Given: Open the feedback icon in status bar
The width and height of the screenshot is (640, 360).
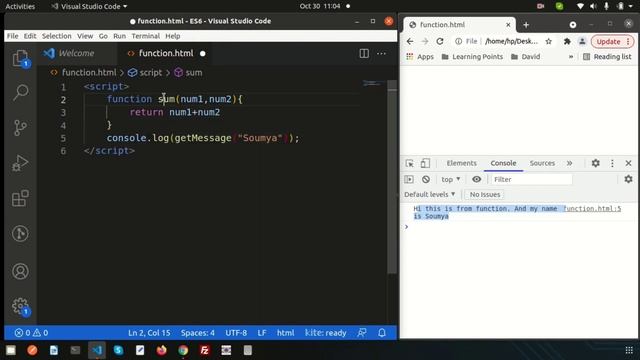Looking at the screenshot, I should tap(362, 333).
